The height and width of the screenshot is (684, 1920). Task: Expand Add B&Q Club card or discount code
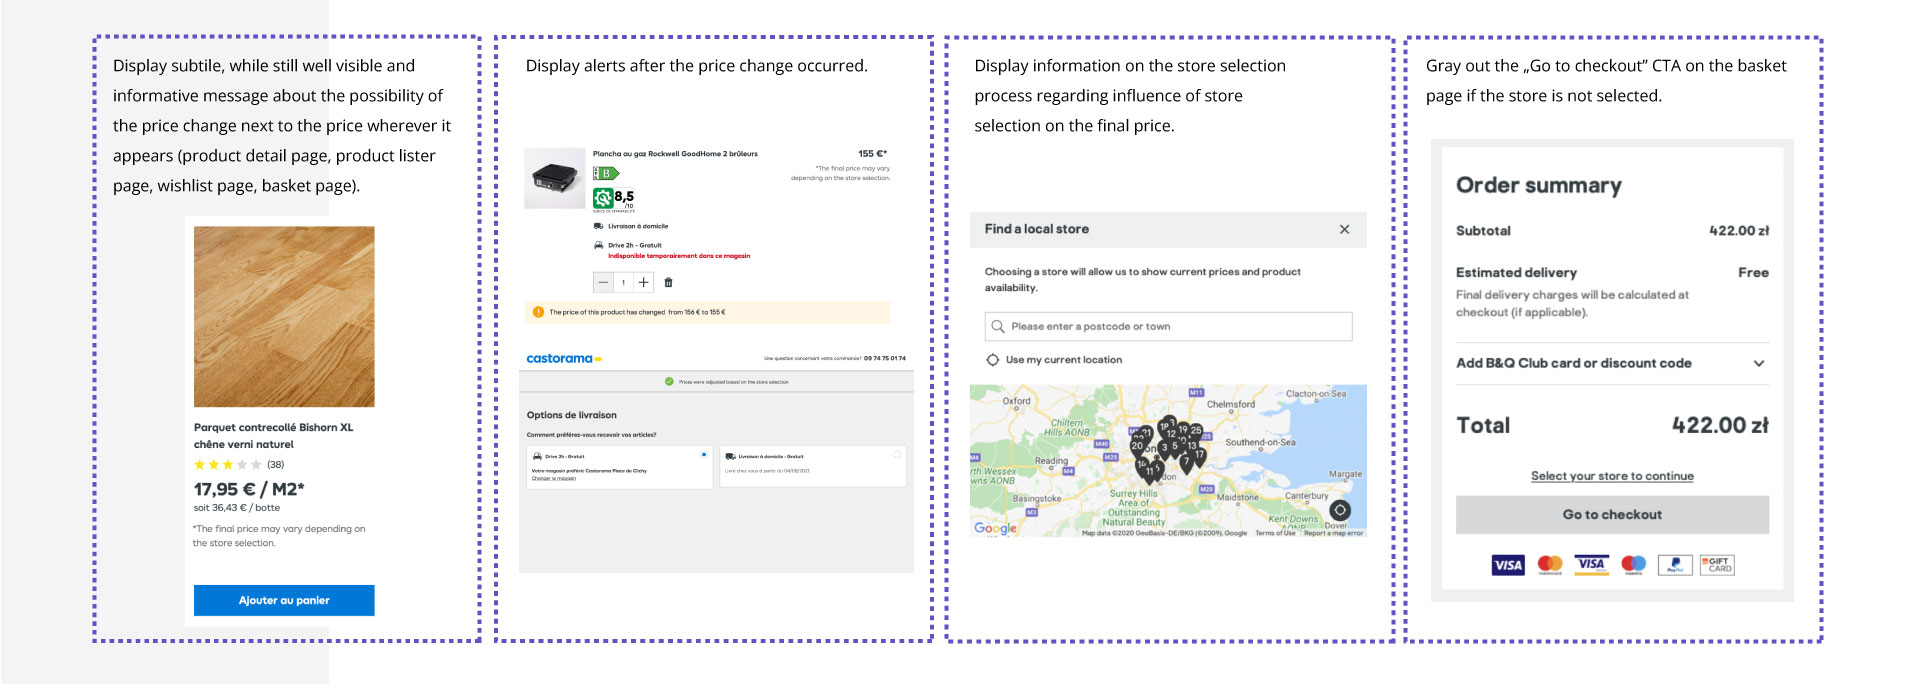tap(1612, 363)
